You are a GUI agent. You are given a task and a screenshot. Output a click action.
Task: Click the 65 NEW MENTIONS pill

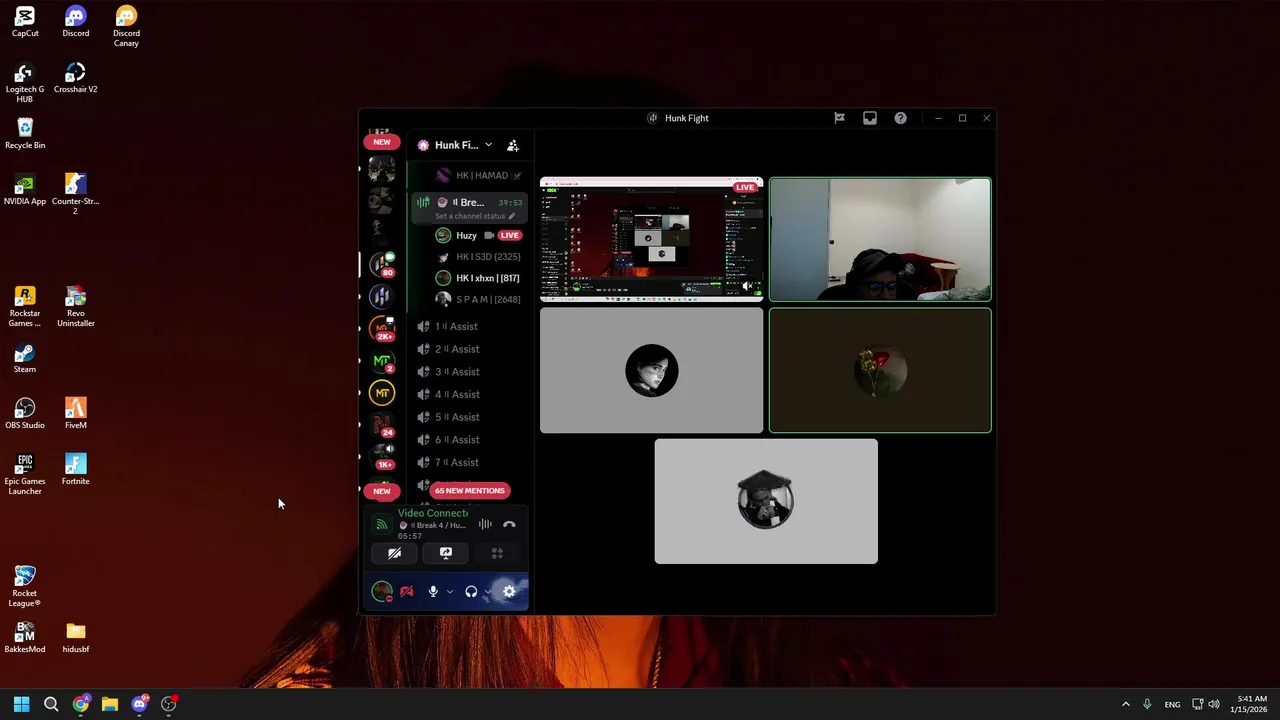point(470,491)
